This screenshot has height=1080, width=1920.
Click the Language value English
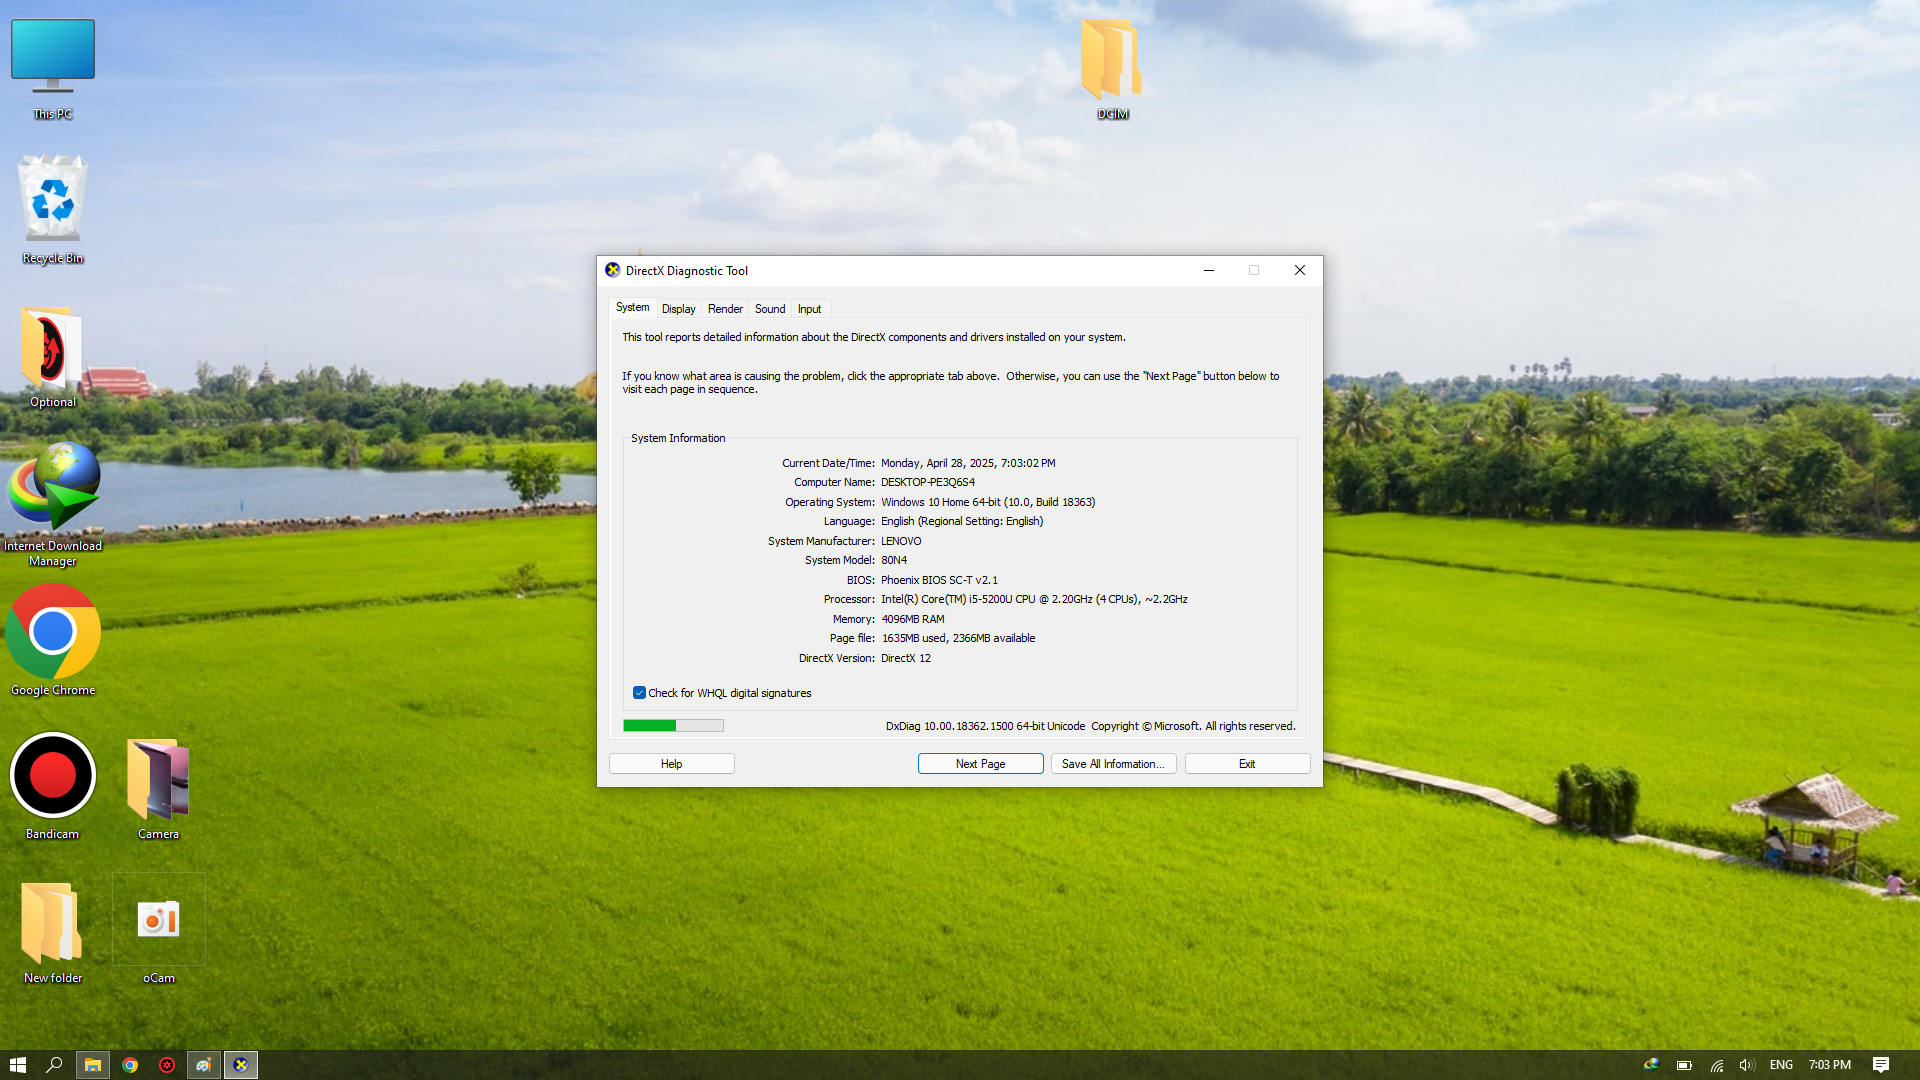coord(962,521)
